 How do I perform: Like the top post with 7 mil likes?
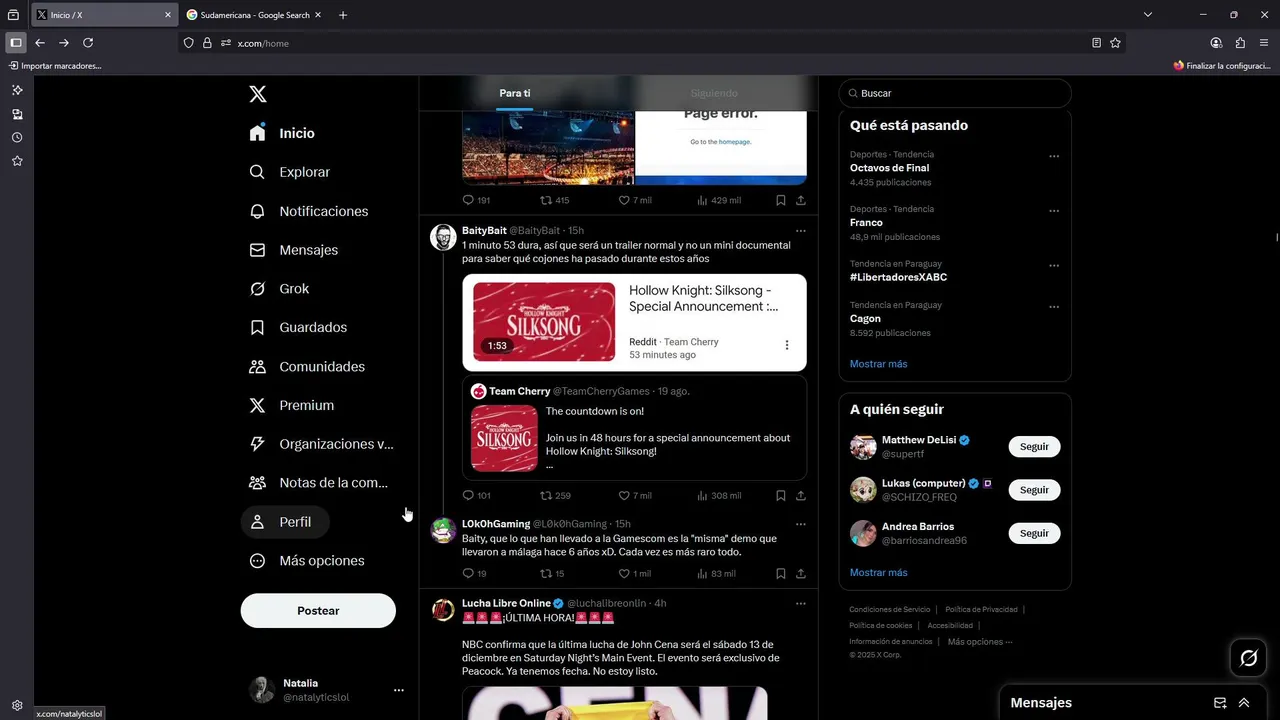pyautogui.click(x=634, y=200)
